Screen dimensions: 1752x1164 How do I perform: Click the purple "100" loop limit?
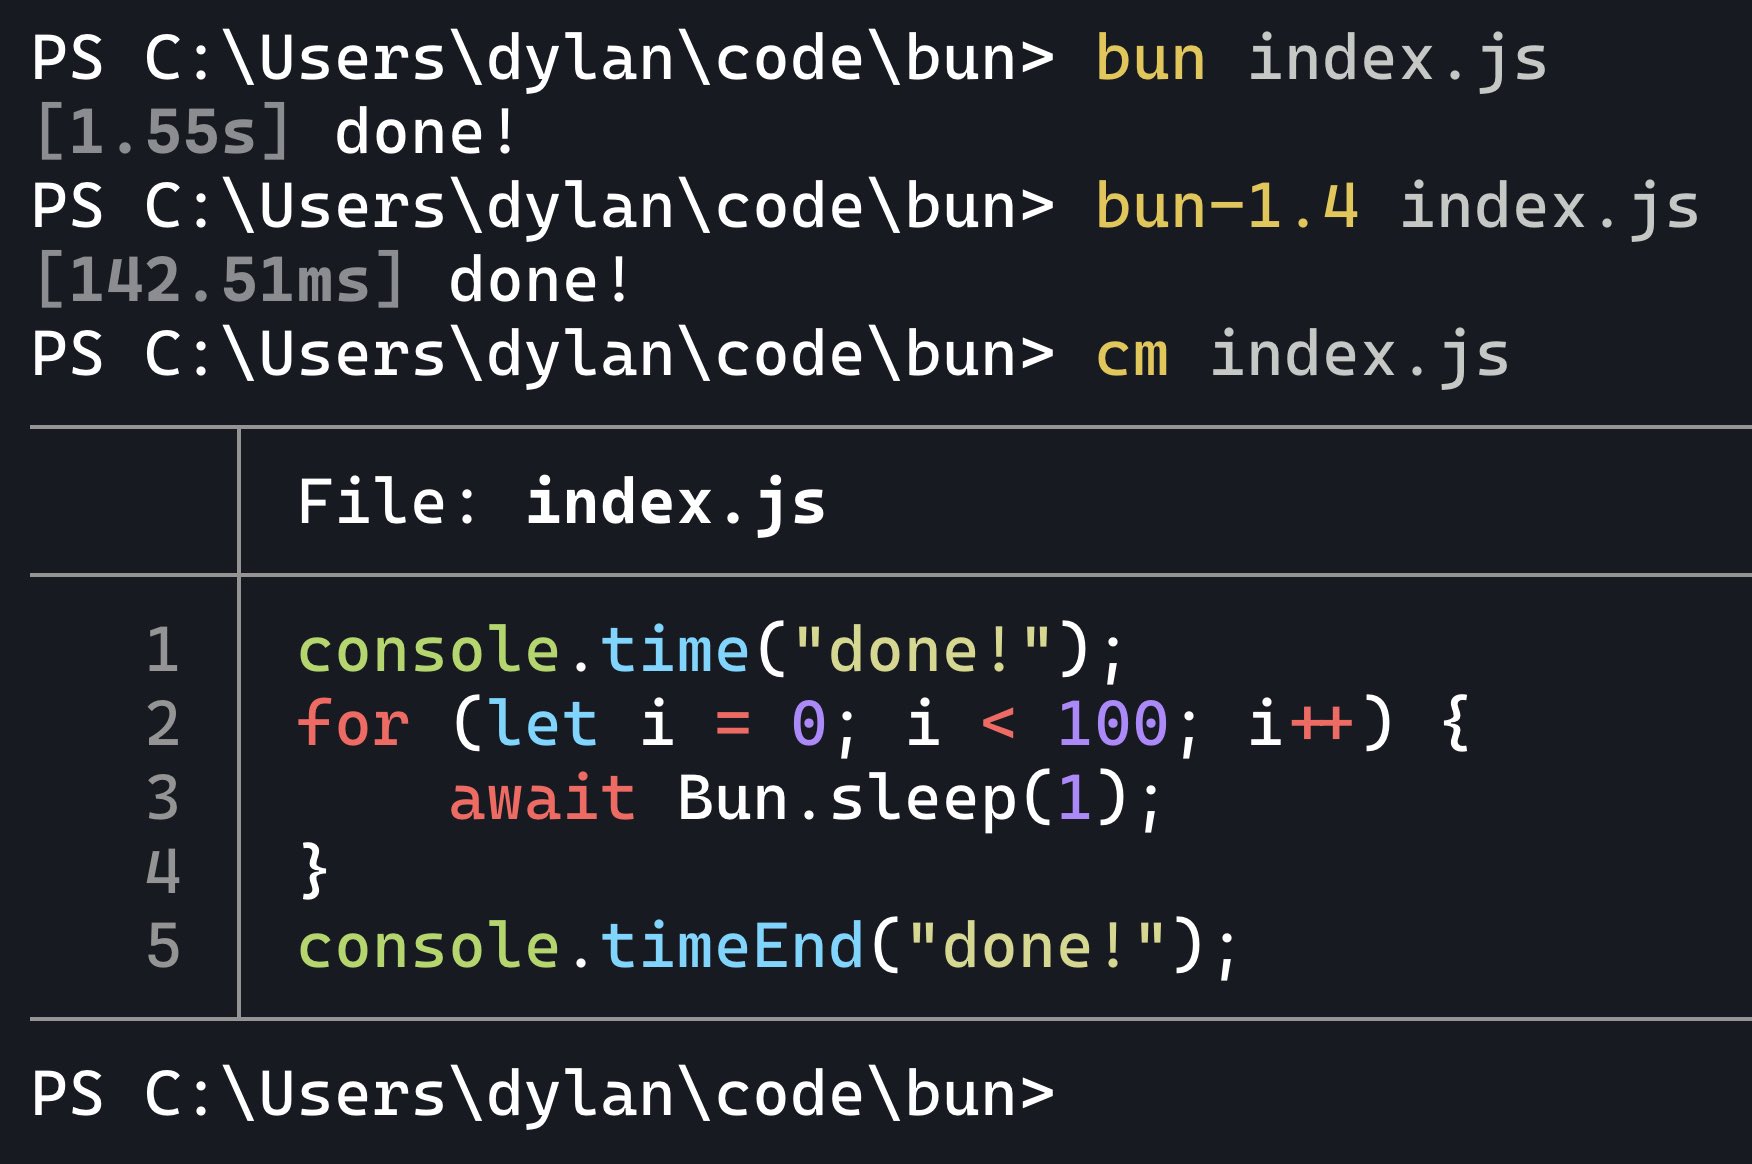click(x=1113, y=724)
